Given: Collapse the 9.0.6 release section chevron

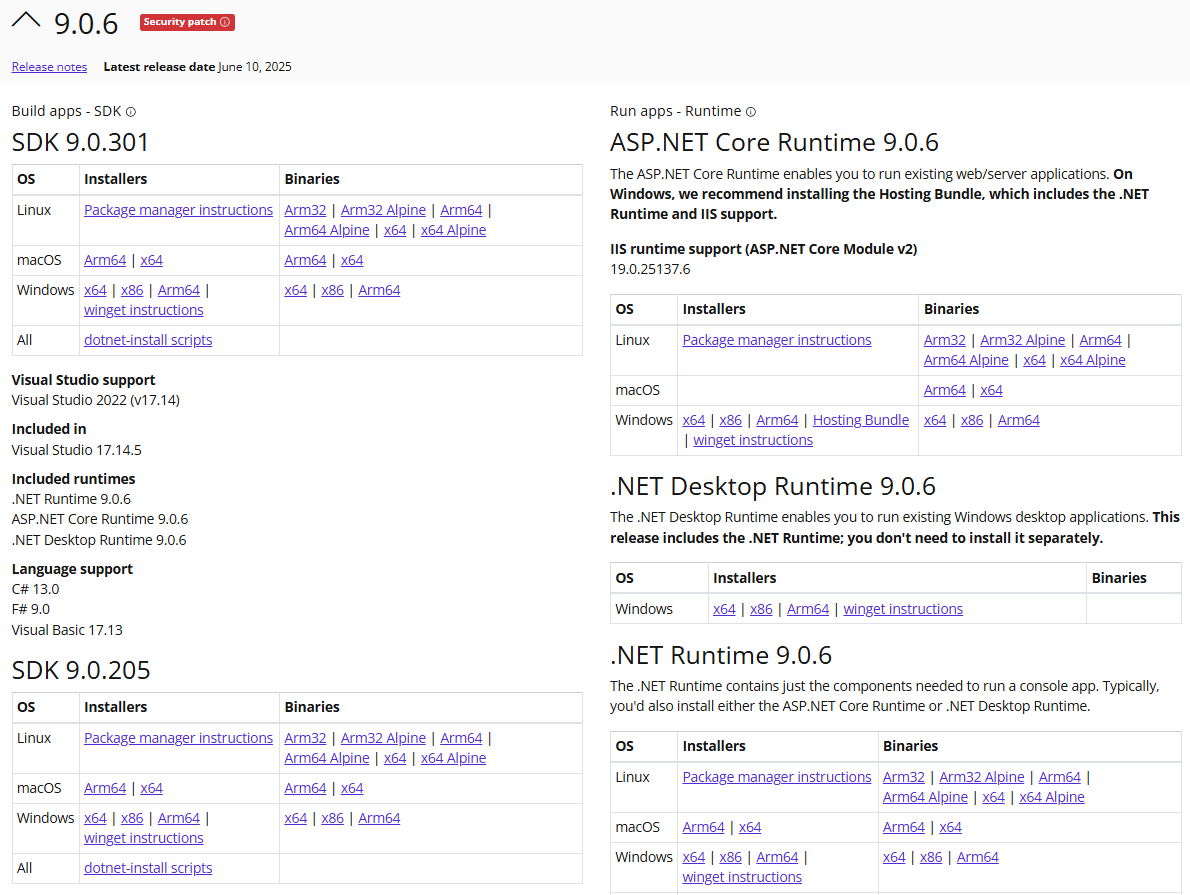Looking at the screenshot, I should 25,20.
